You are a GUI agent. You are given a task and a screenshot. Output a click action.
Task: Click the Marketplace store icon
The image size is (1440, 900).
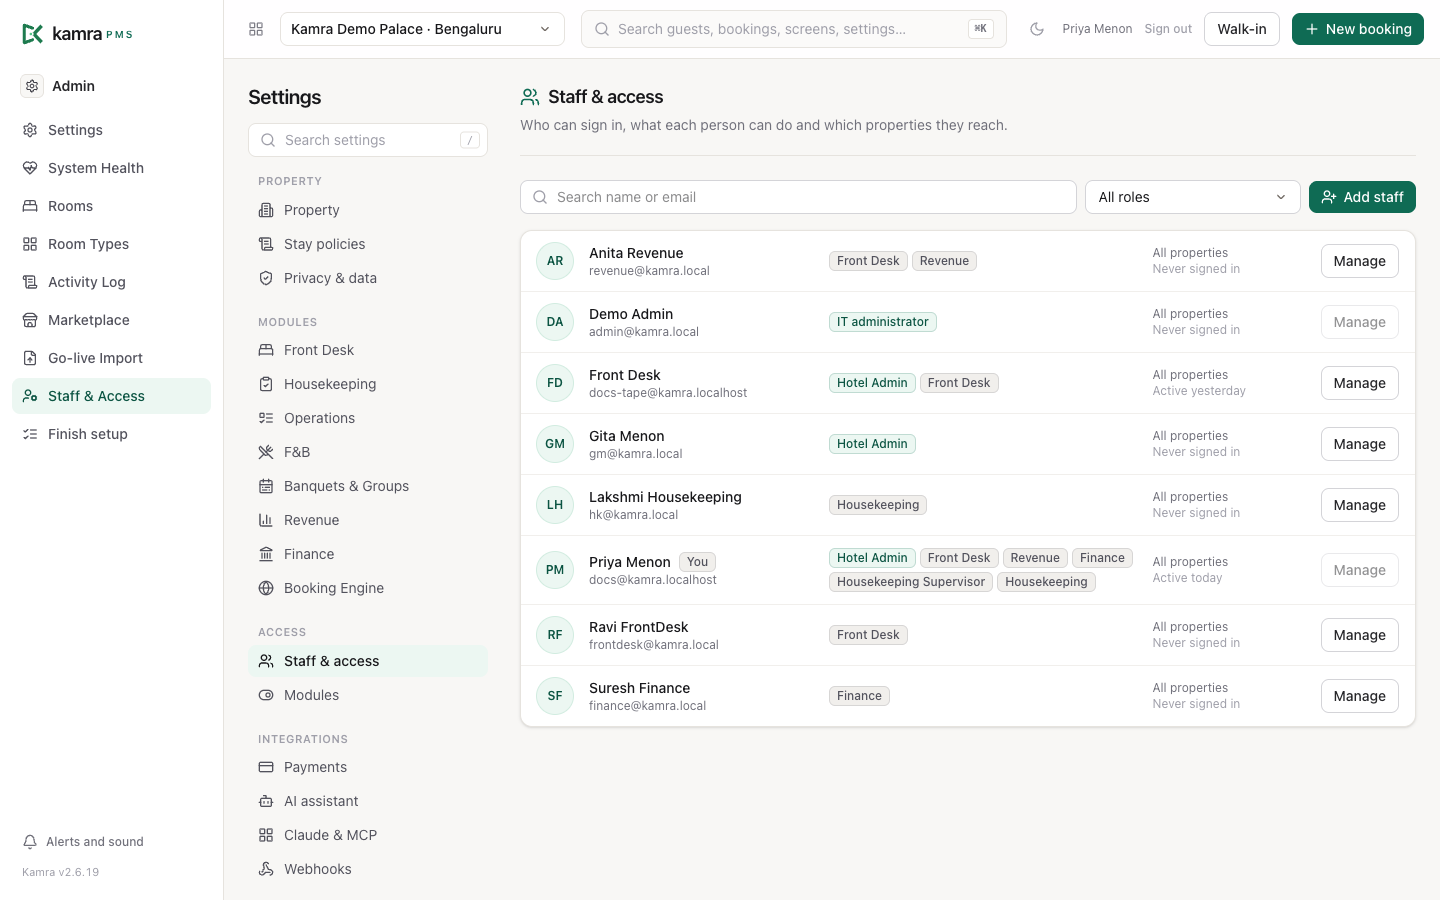tap(30, 320)
